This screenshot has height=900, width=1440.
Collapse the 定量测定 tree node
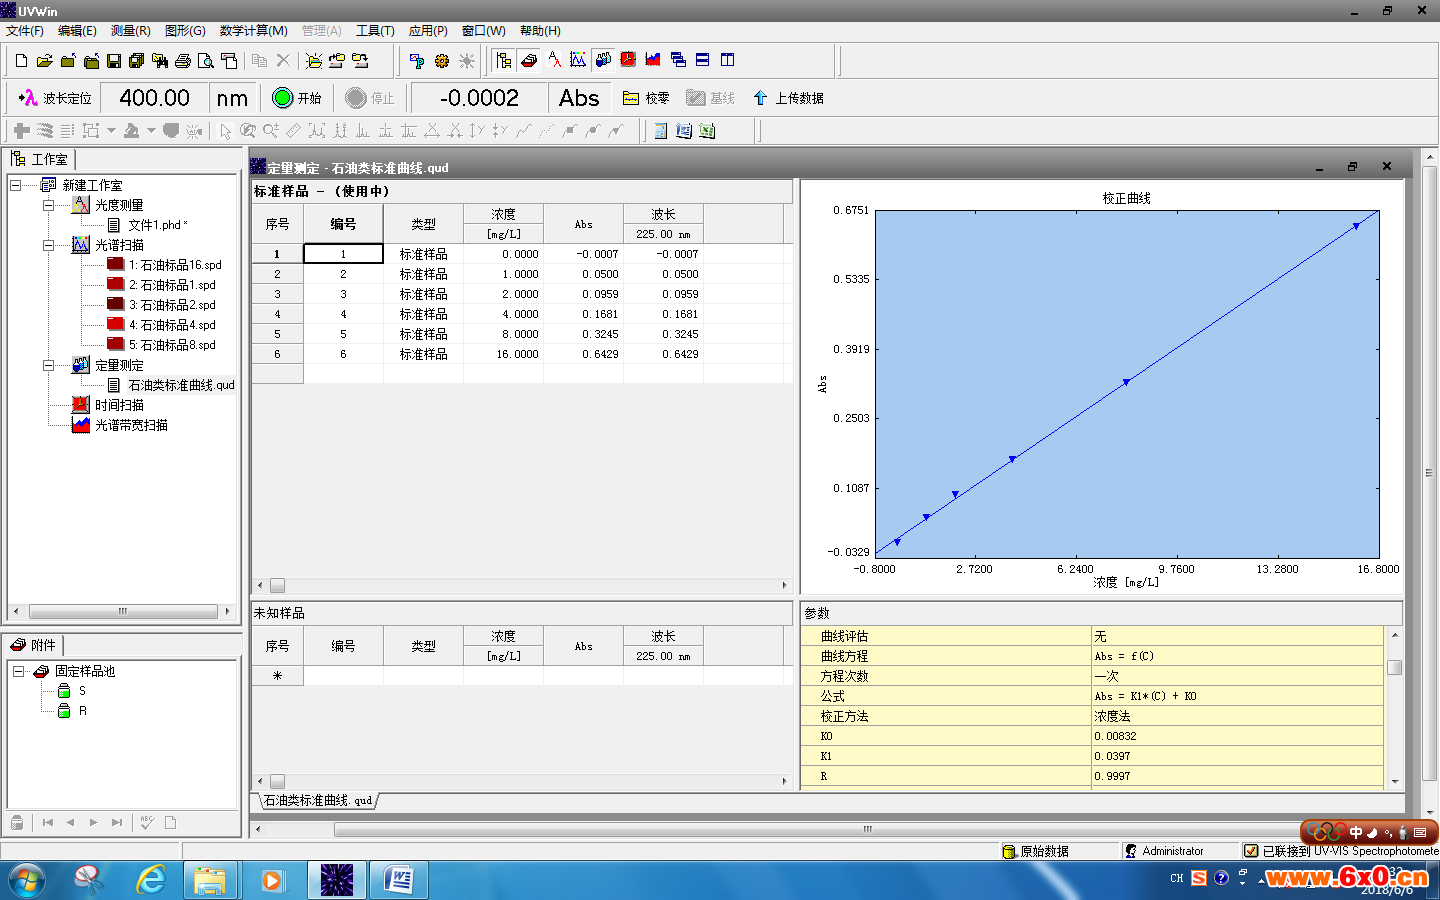(48, 365)
